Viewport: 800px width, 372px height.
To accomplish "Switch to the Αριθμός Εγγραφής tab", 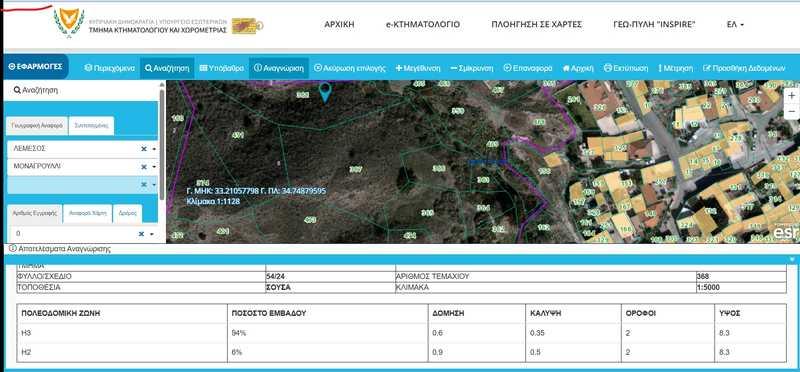I will (35, 213).
